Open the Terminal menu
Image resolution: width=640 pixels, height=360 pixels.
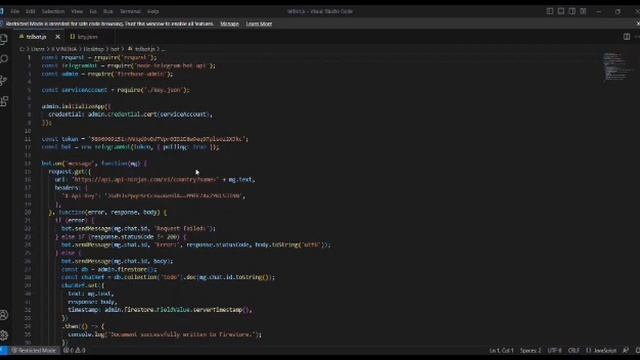click(x=130, y=11)
